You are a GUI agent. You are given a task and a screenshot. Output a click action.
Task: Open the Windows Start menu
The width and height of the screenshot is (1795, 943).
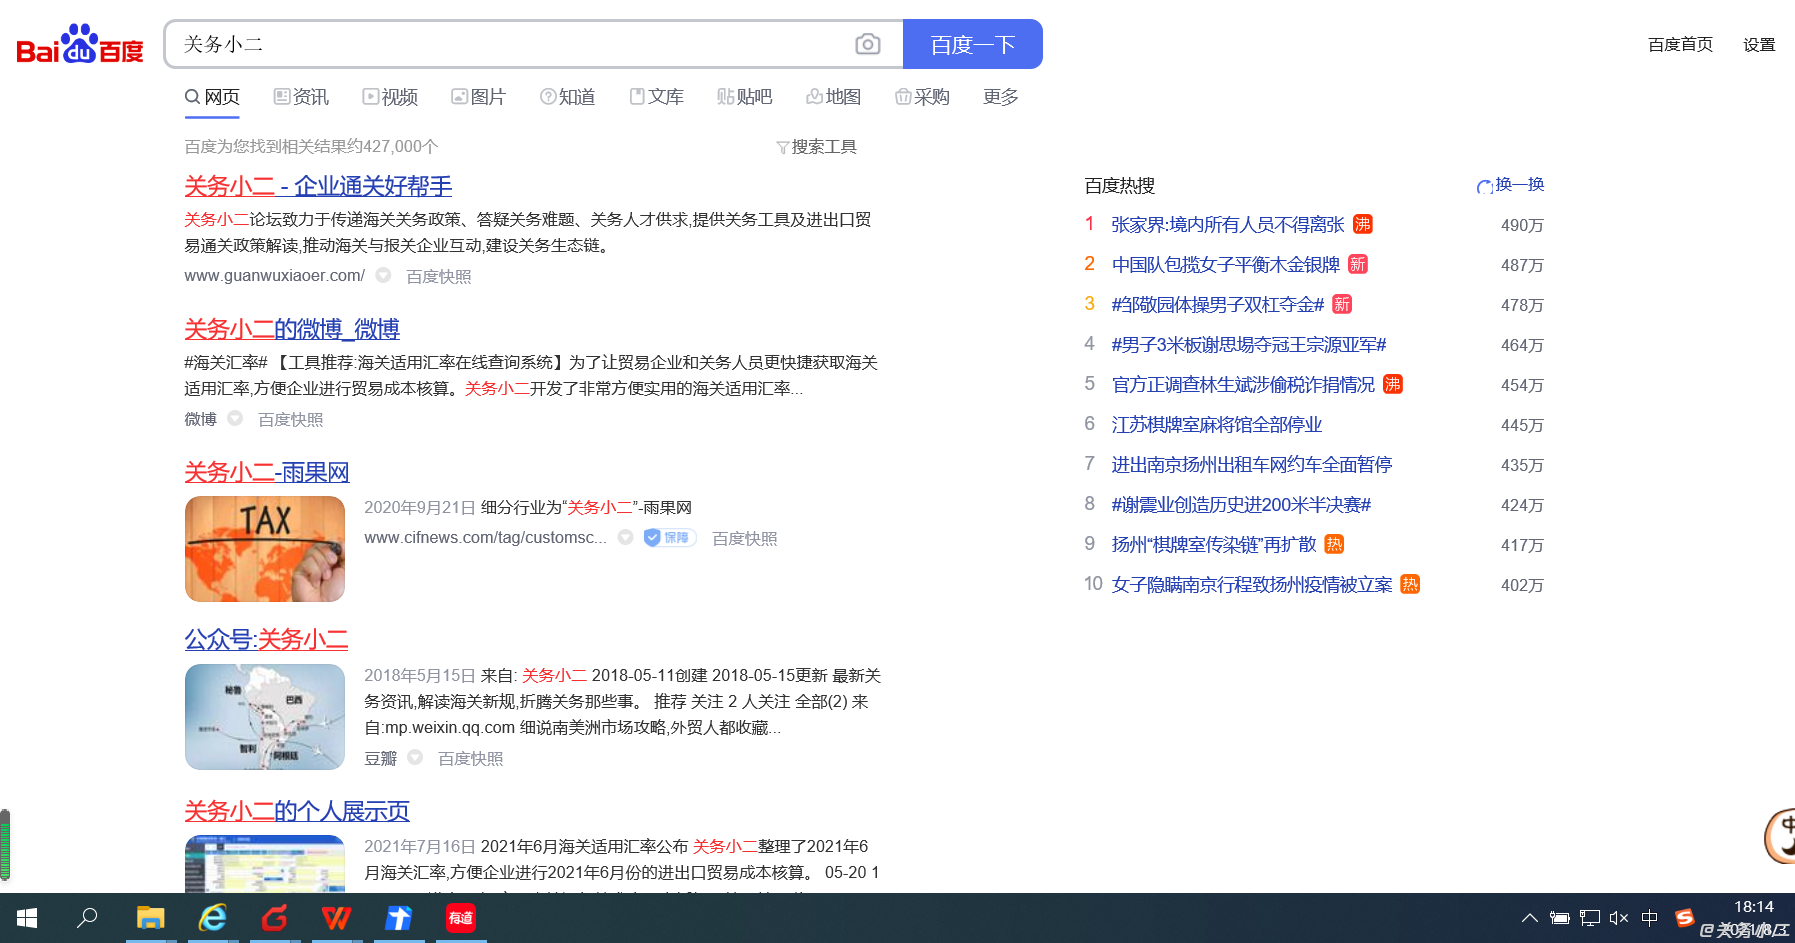pyautogui.click(x=28, y=918)
